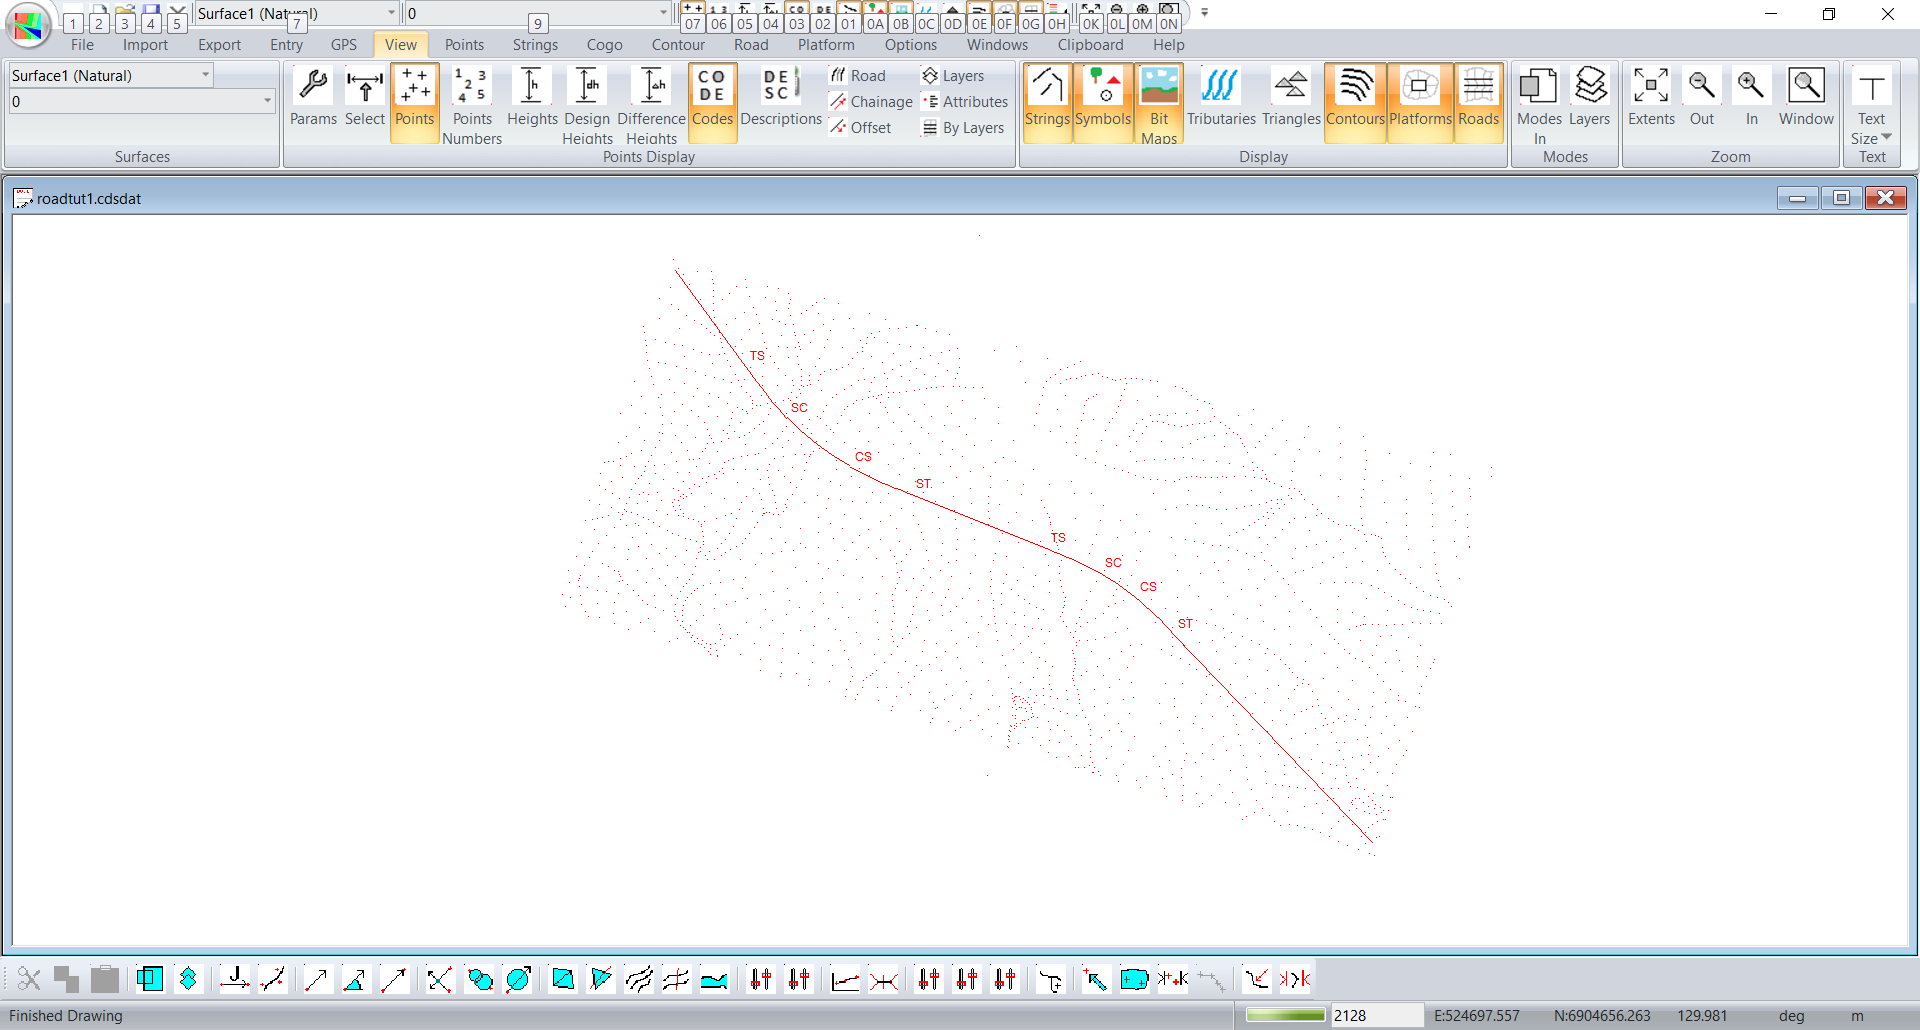Click the 2128 field in status bar
The width and height of the screenshot is (1920, 1030).
pyautogui.click(x=1376, y=1015)
